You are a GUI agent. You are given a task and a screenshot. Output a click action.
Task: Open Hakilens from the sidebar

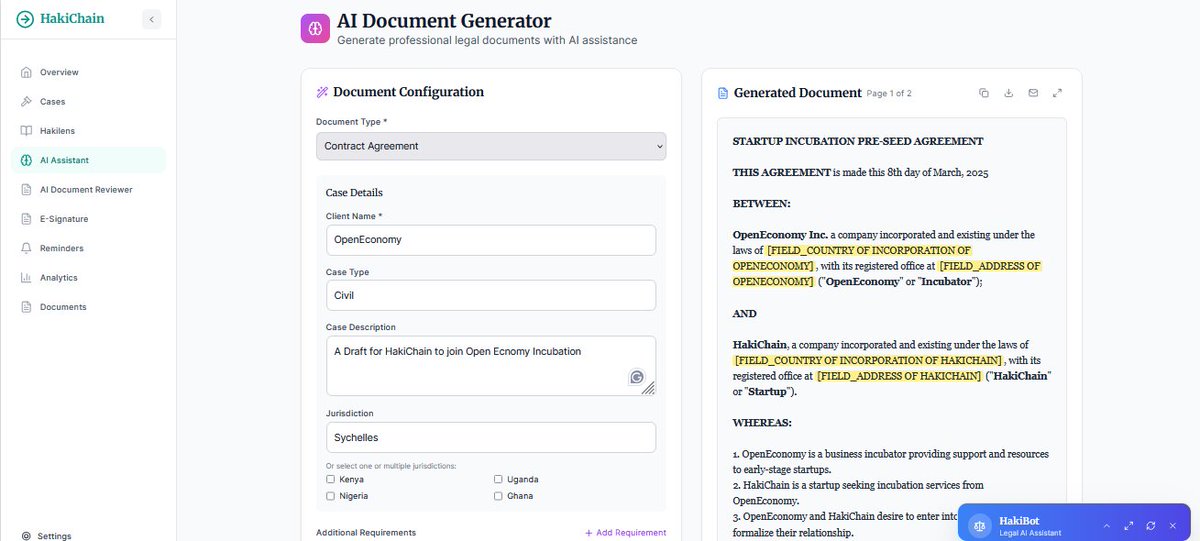point(88,131)
